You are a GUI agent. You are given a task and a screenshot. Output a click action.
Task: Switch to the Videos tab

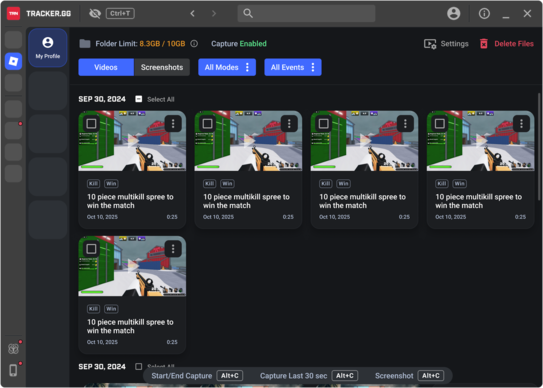pyautogui.click(x=106, y=67)
